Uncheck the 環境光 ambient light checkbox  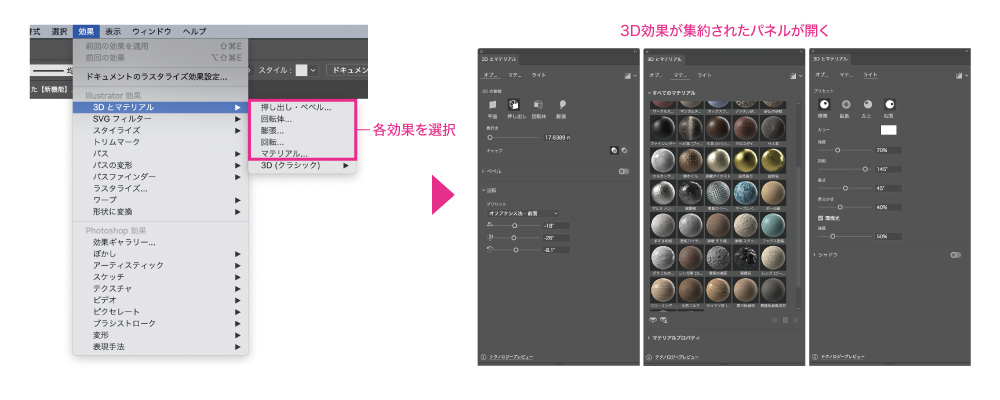820,218
